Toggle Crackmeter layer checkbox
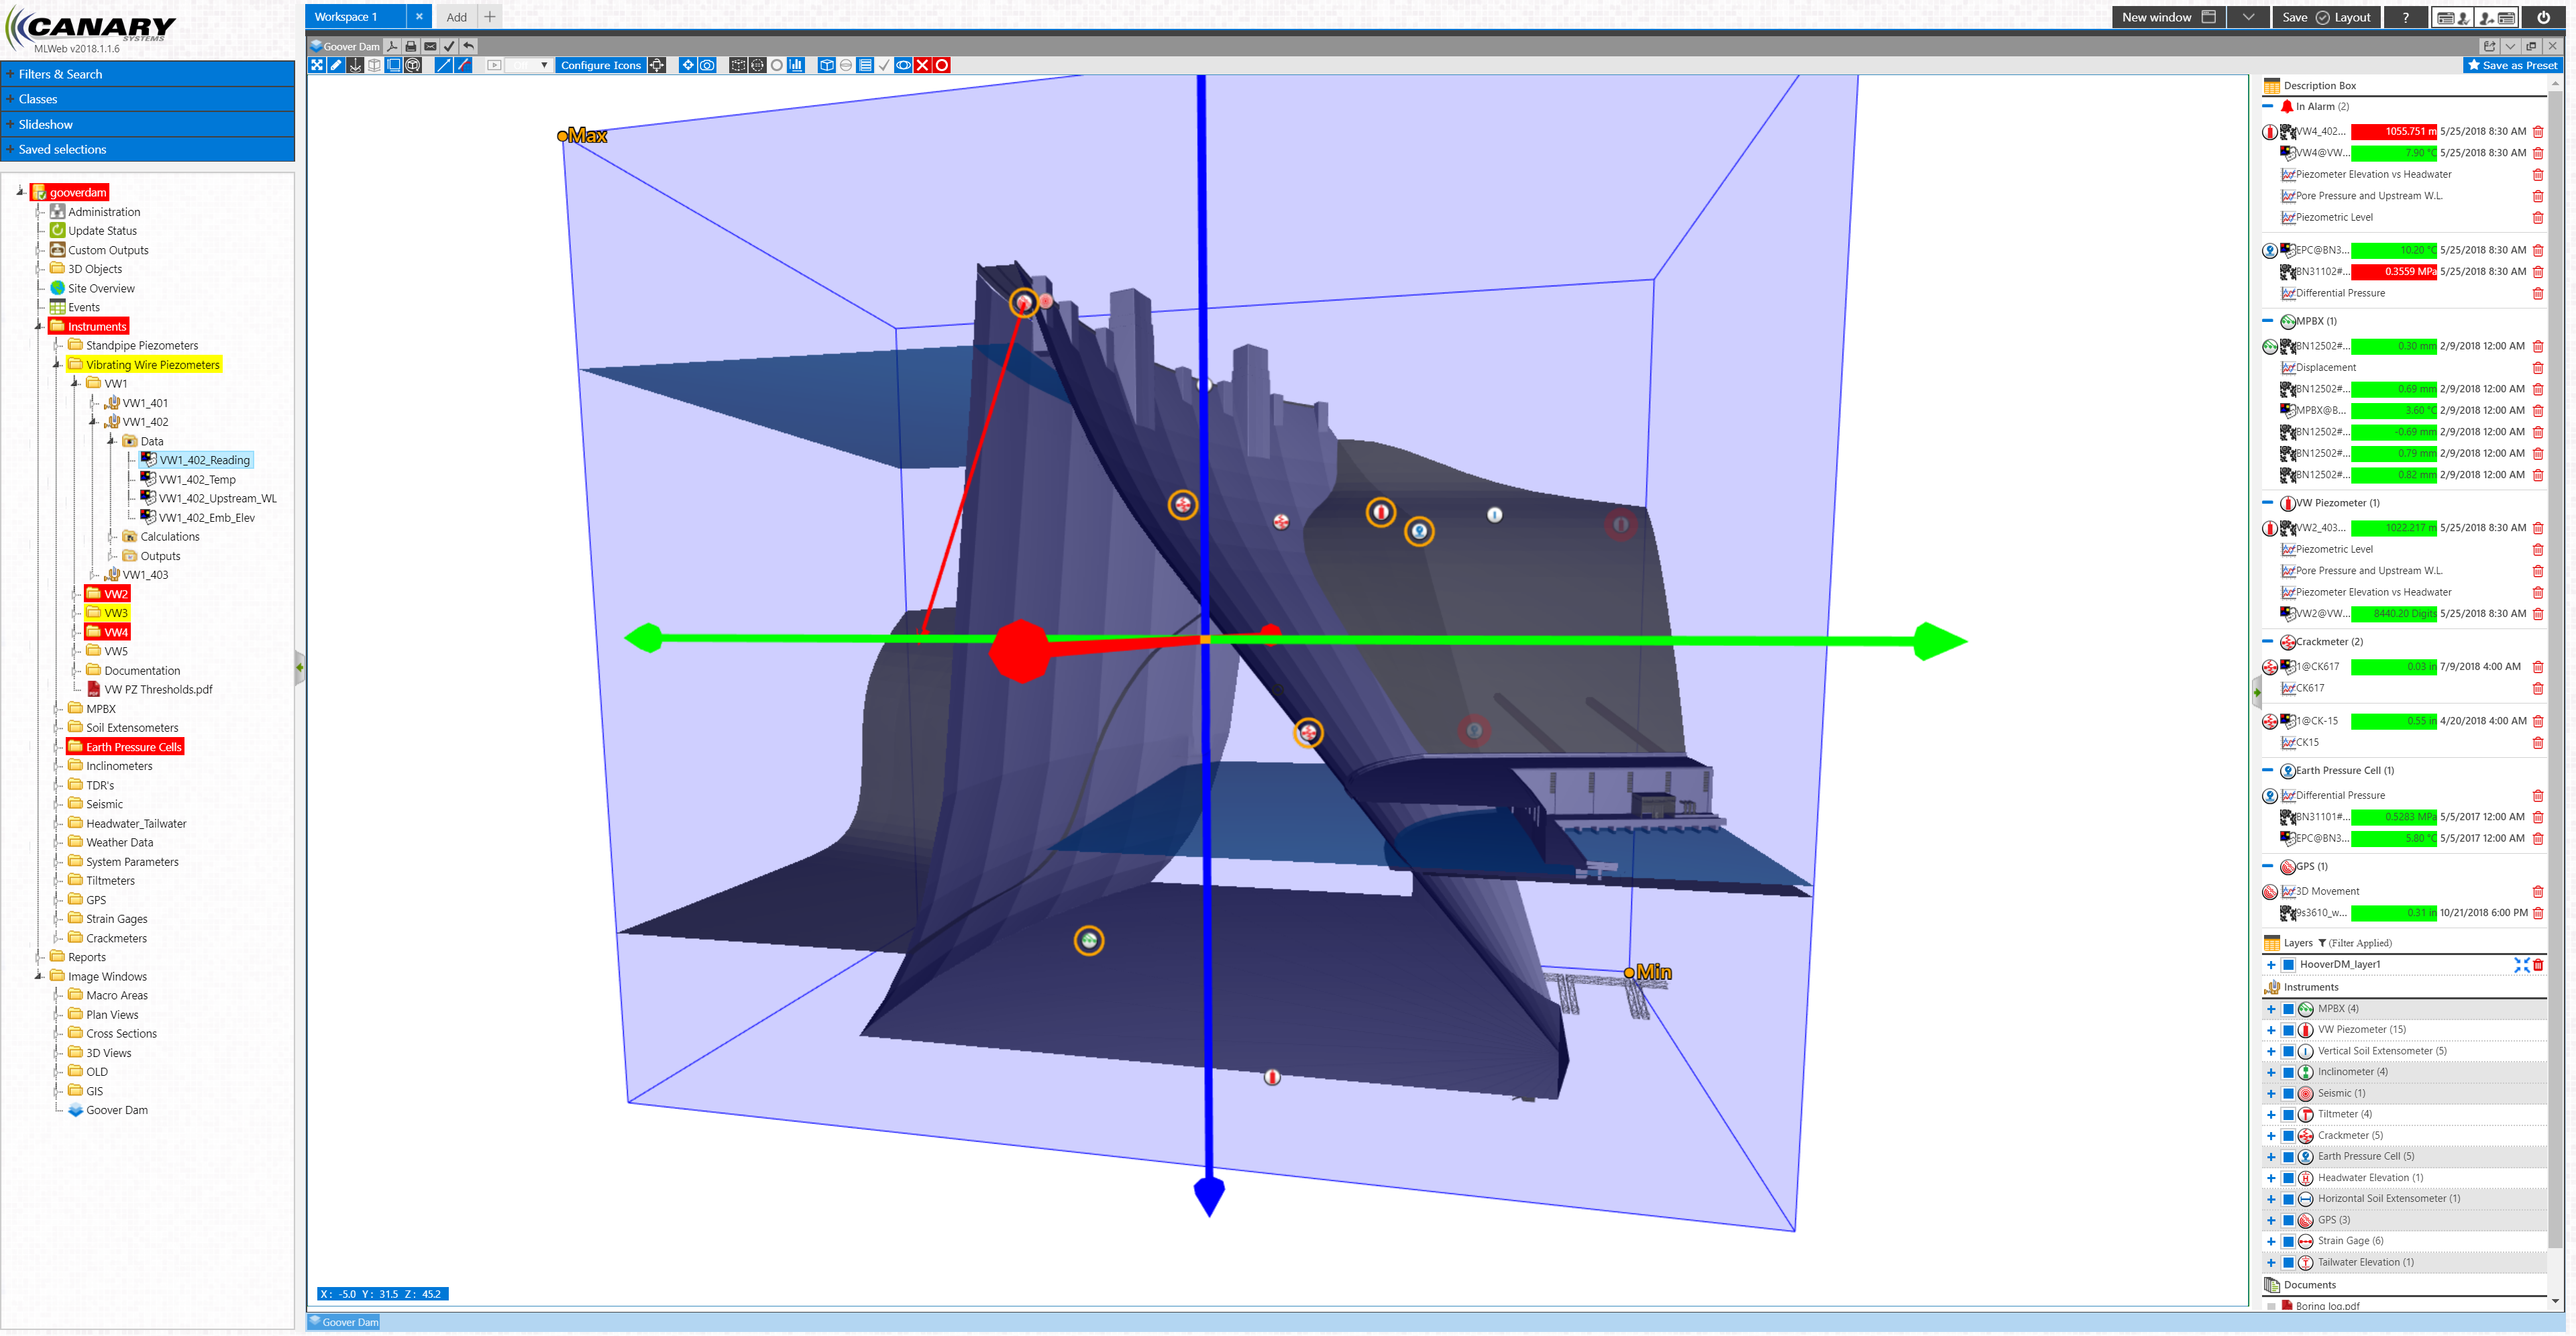This screenshot has width=2576, height=1336. point(2288,1136)
